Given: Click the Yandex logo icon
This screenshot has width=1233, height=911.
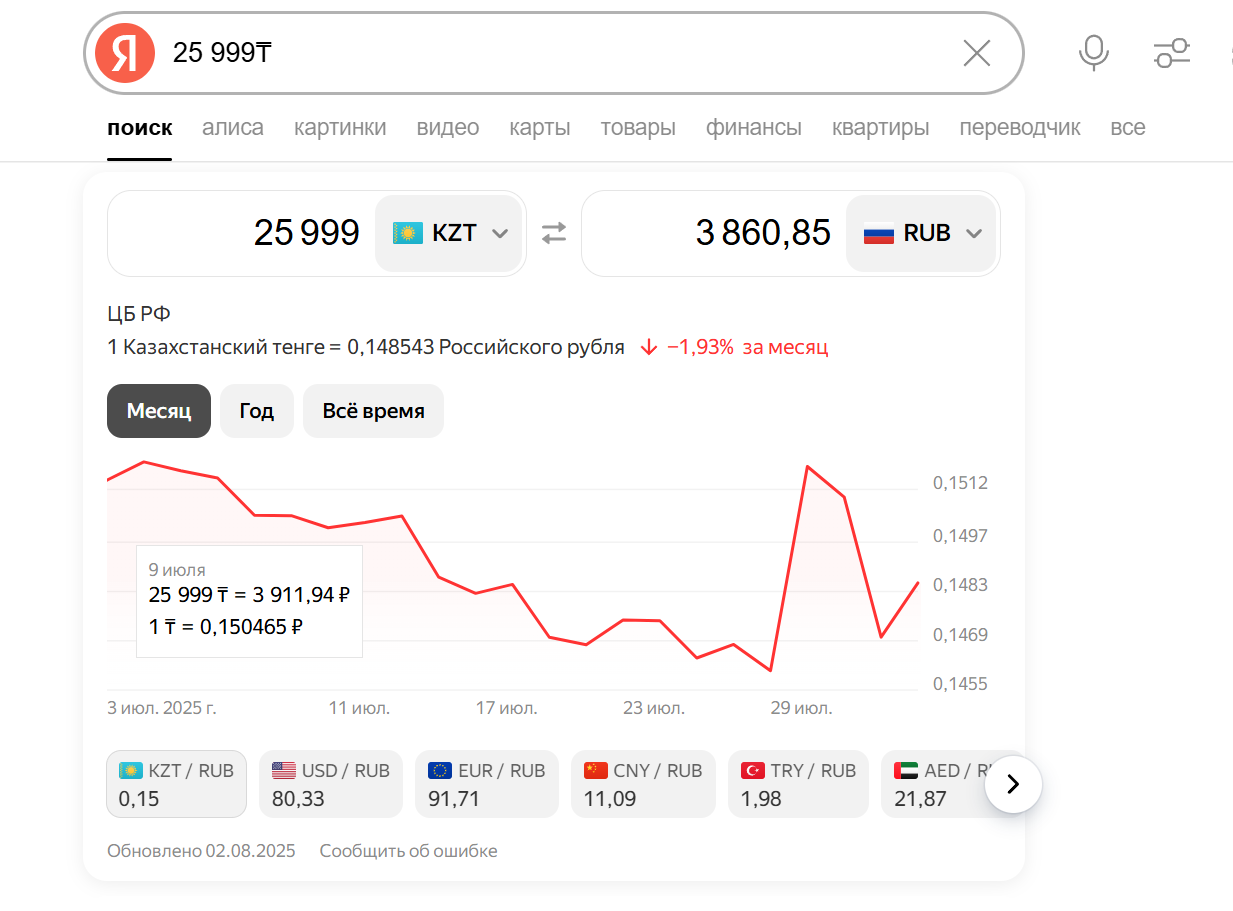Looking at the screenshot, I should 125,53.
